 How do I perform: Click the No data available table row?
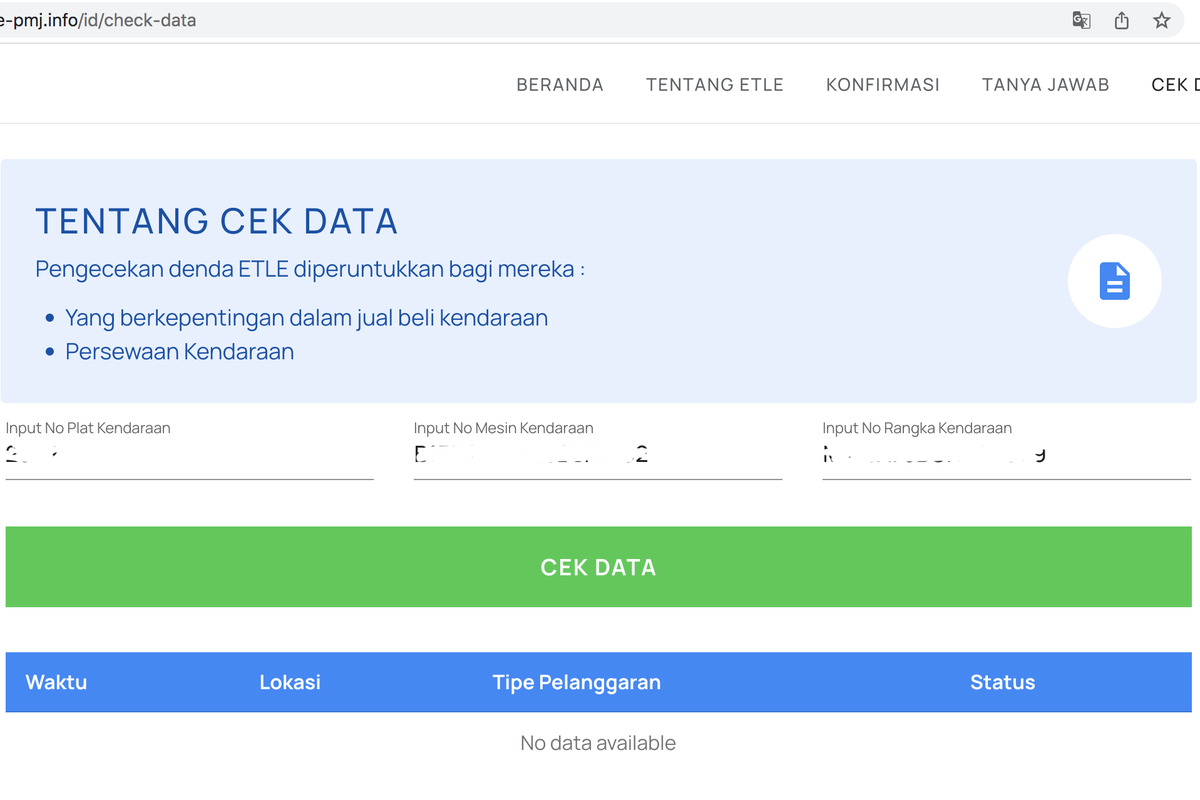(x=597, y=743)
